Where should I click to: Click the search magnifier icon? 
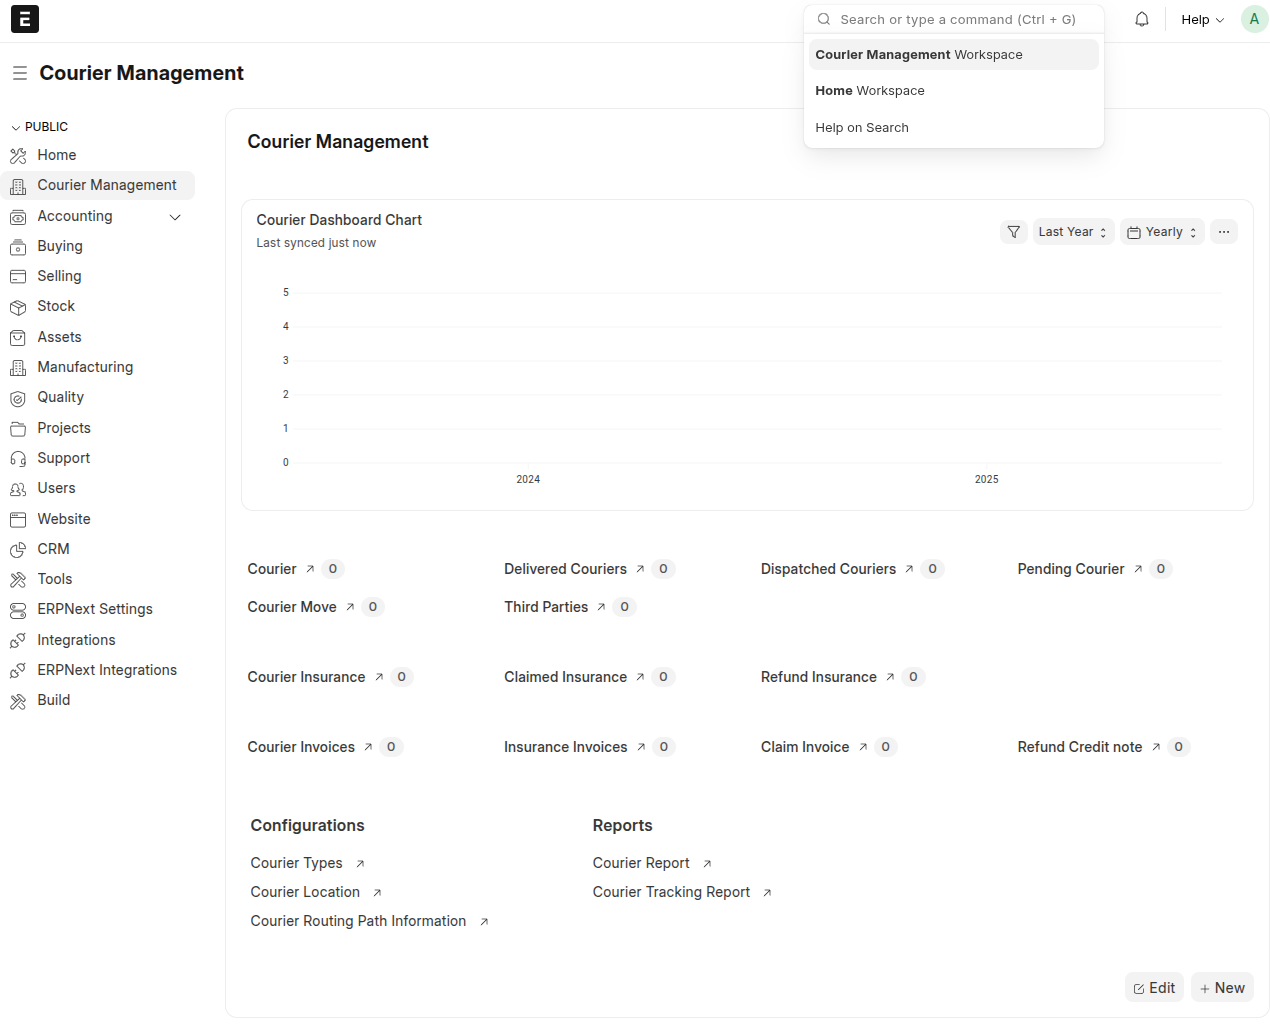pyautogui.click(x=824, y=19)
